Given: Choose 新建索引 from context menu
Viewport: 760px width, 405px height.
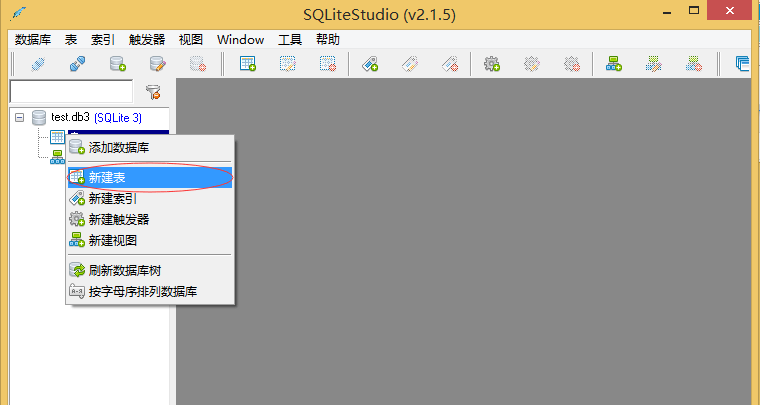Looking at the screenshot, I should 150,199.
